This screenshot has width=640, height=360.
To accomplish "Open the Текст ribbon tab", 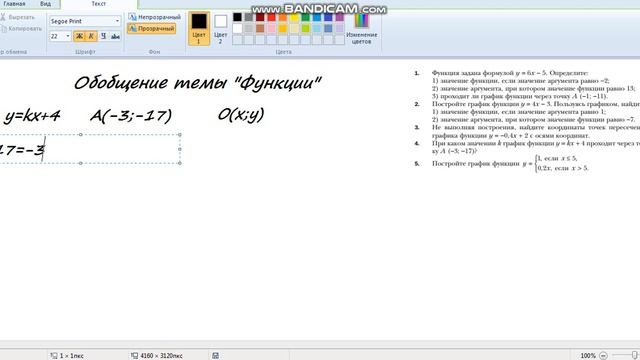I will click(98, 4).
